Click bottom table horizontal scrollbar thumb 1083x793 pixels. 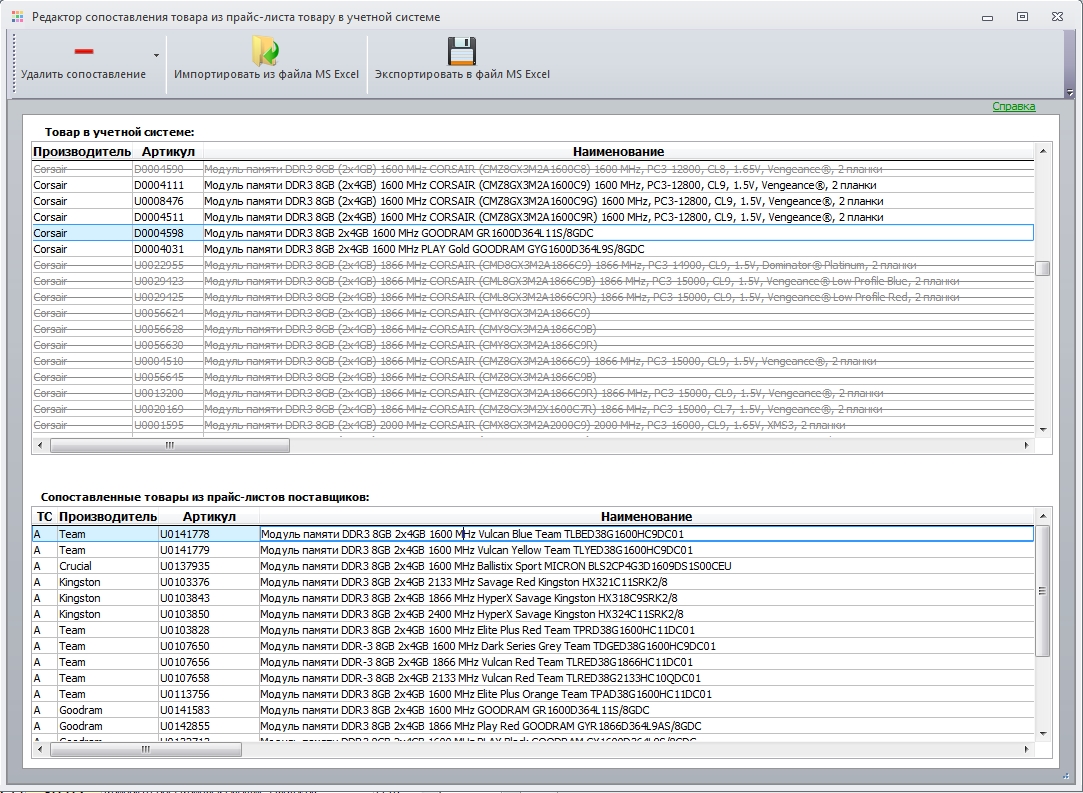[x=145, y=749]
